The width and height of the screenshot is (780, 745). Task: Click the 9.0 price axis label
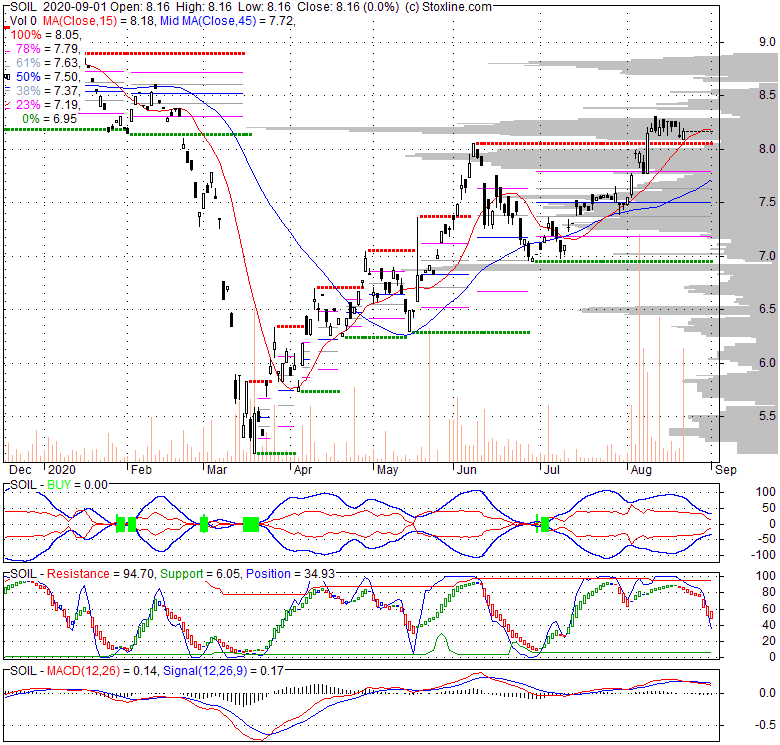pyautogui.click(x=767, y=42)
